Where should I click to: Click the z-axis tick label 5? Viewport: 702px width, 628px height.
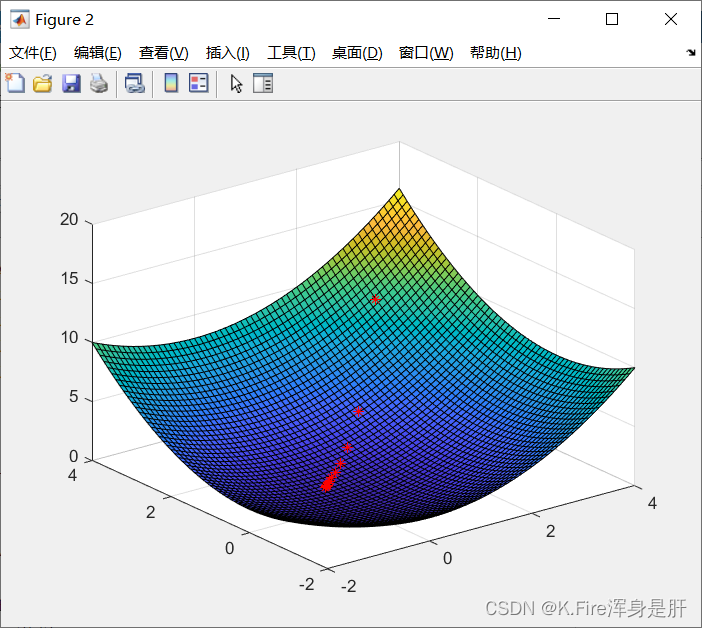(74, 397)
